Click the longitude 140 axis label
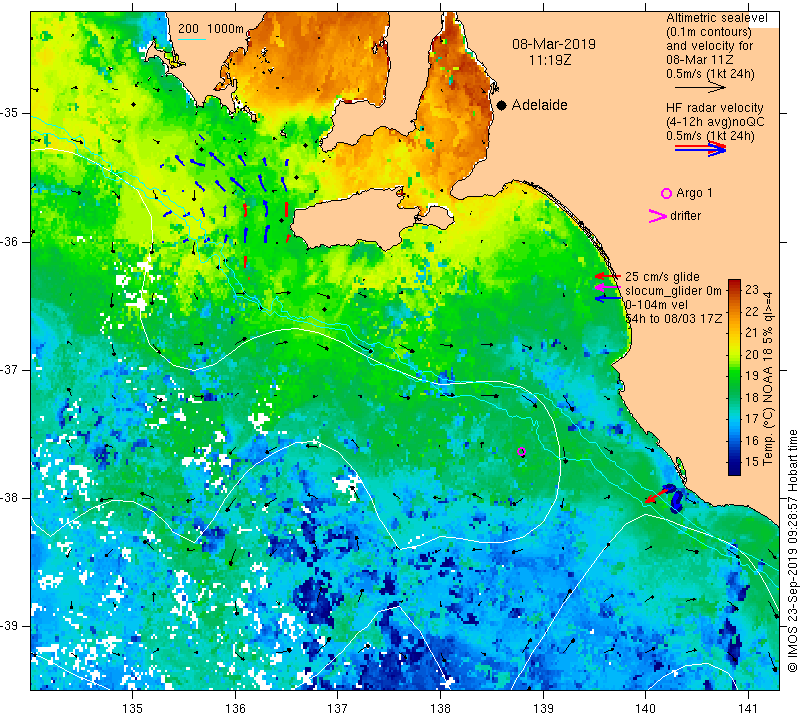 point(645,708)
